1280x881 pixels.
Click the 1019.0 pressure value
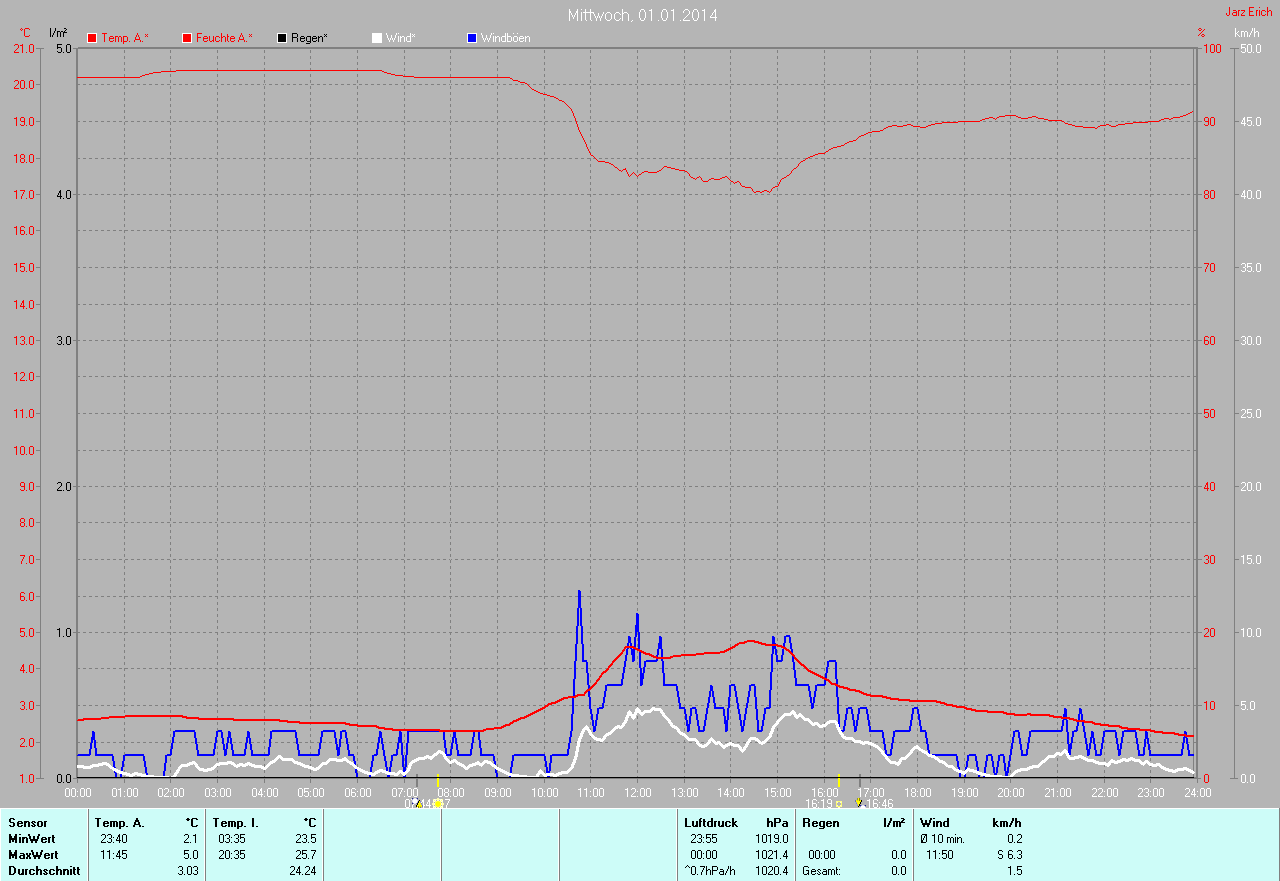click(x=771, y=839)
